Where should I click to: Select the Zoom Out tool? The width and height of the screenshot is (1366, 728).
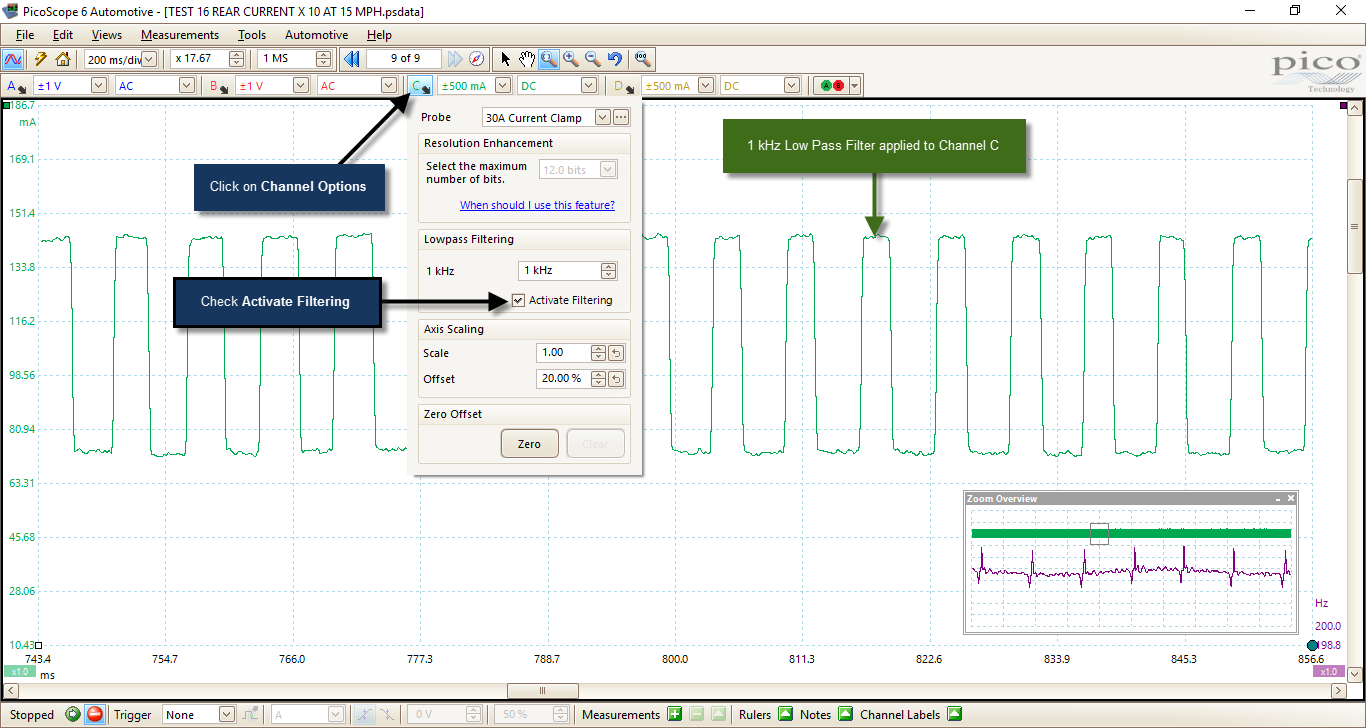click(x=592, y=59)
